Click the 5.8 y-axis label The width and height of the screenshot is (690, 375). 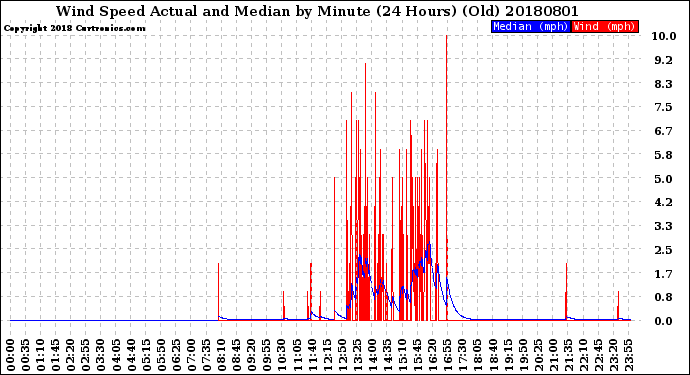click(664, 155)
